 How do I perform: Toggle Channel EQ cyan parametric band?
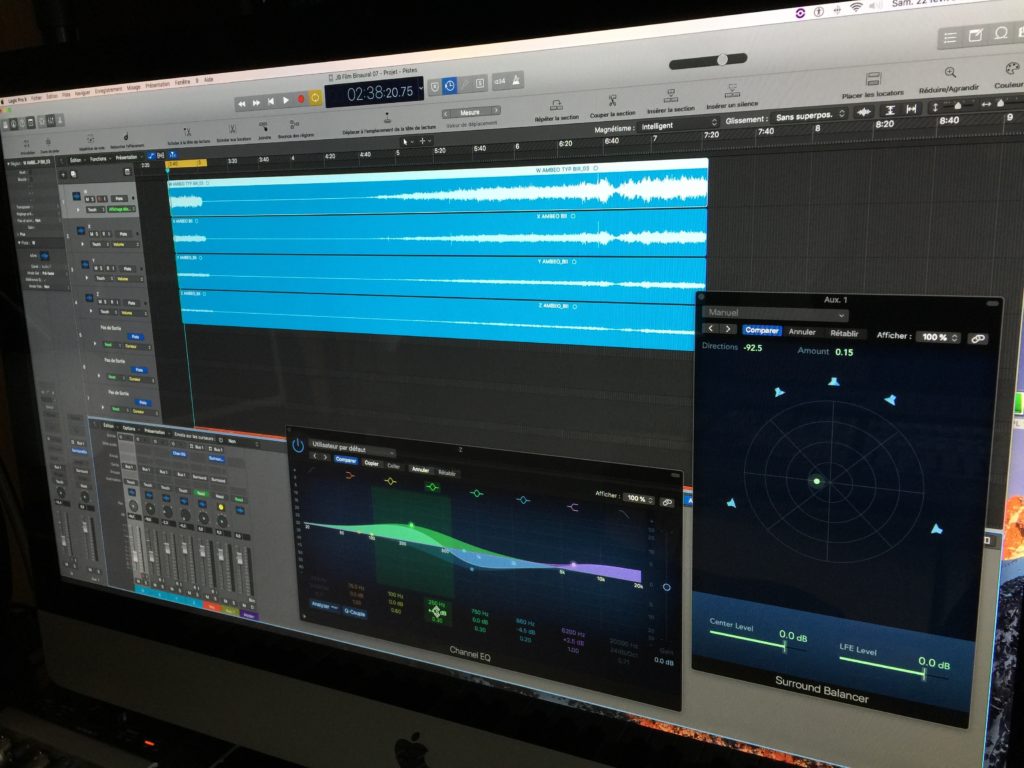[x=522, y=500]
